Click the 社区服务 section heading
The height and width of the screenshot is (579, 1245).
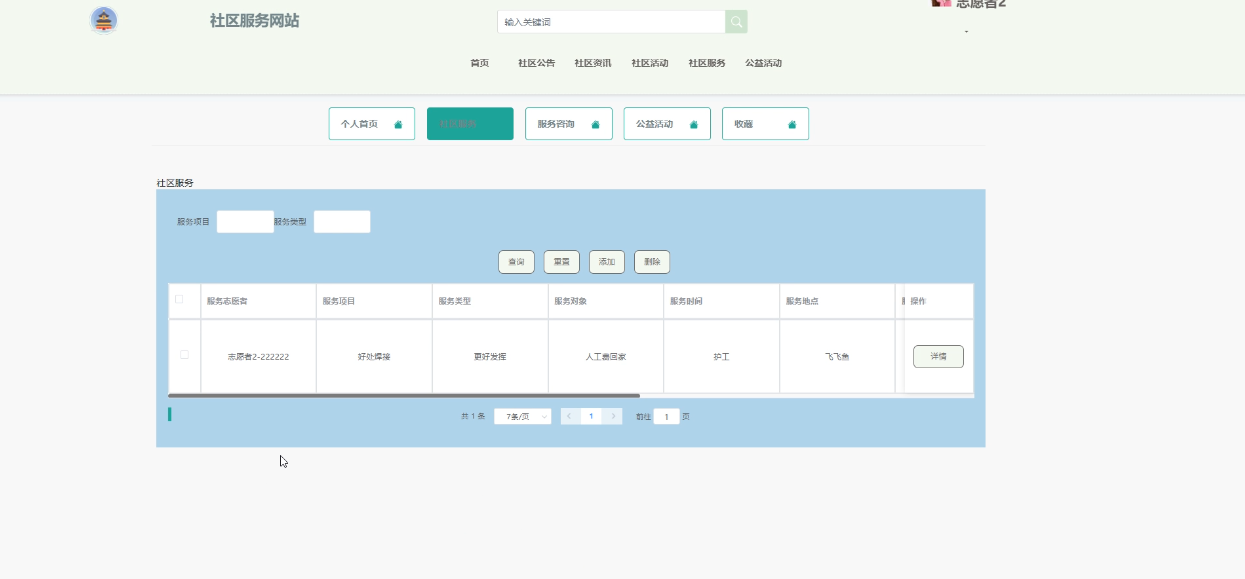(x=175, y=183)
